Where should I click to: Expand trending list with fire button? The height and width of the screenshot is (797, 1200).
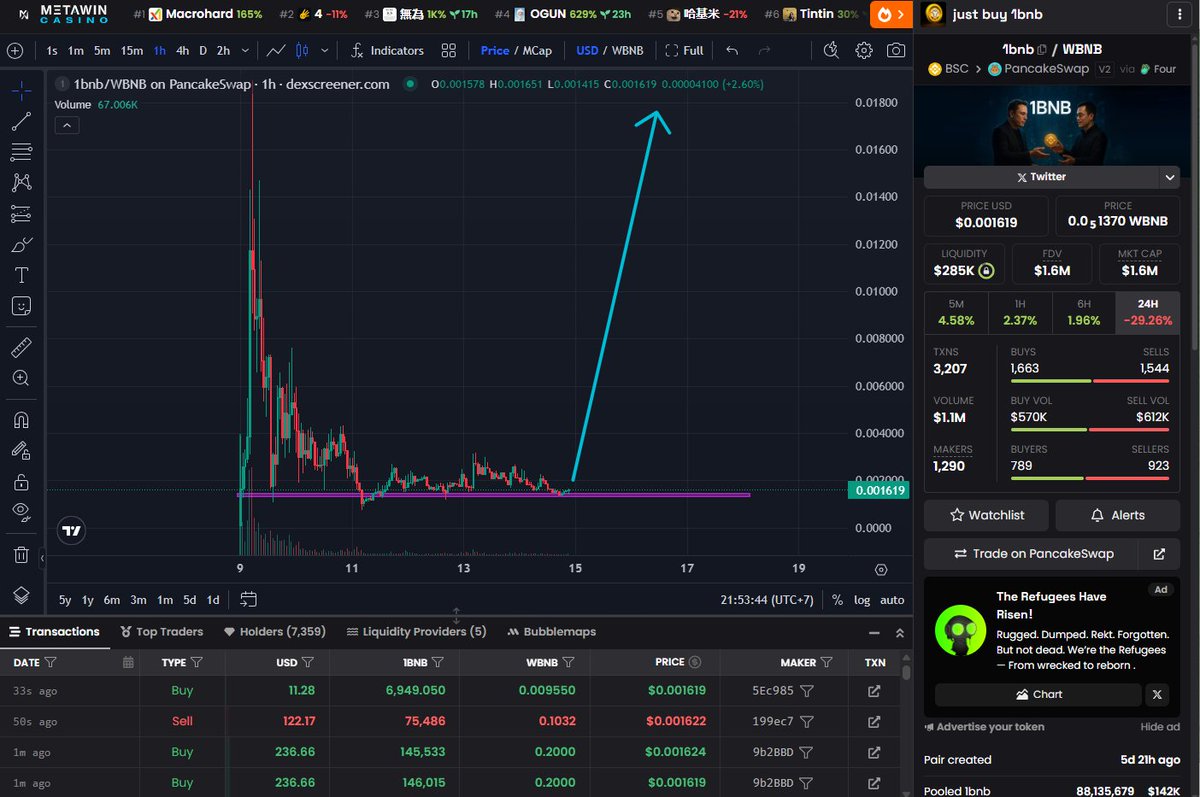[x=891, y=14]
